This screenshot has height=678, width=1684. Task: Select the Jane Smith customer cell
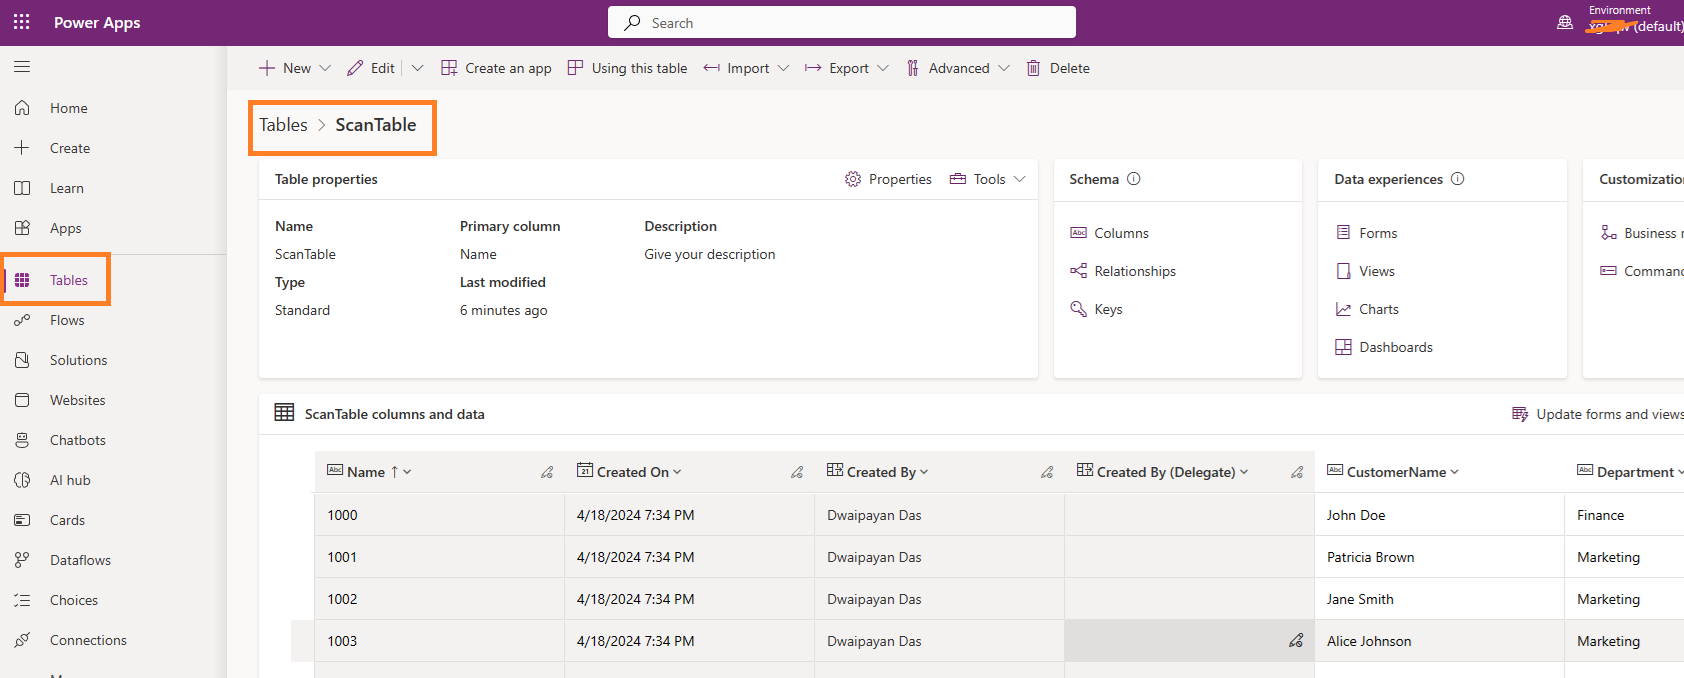point(1439,599)
